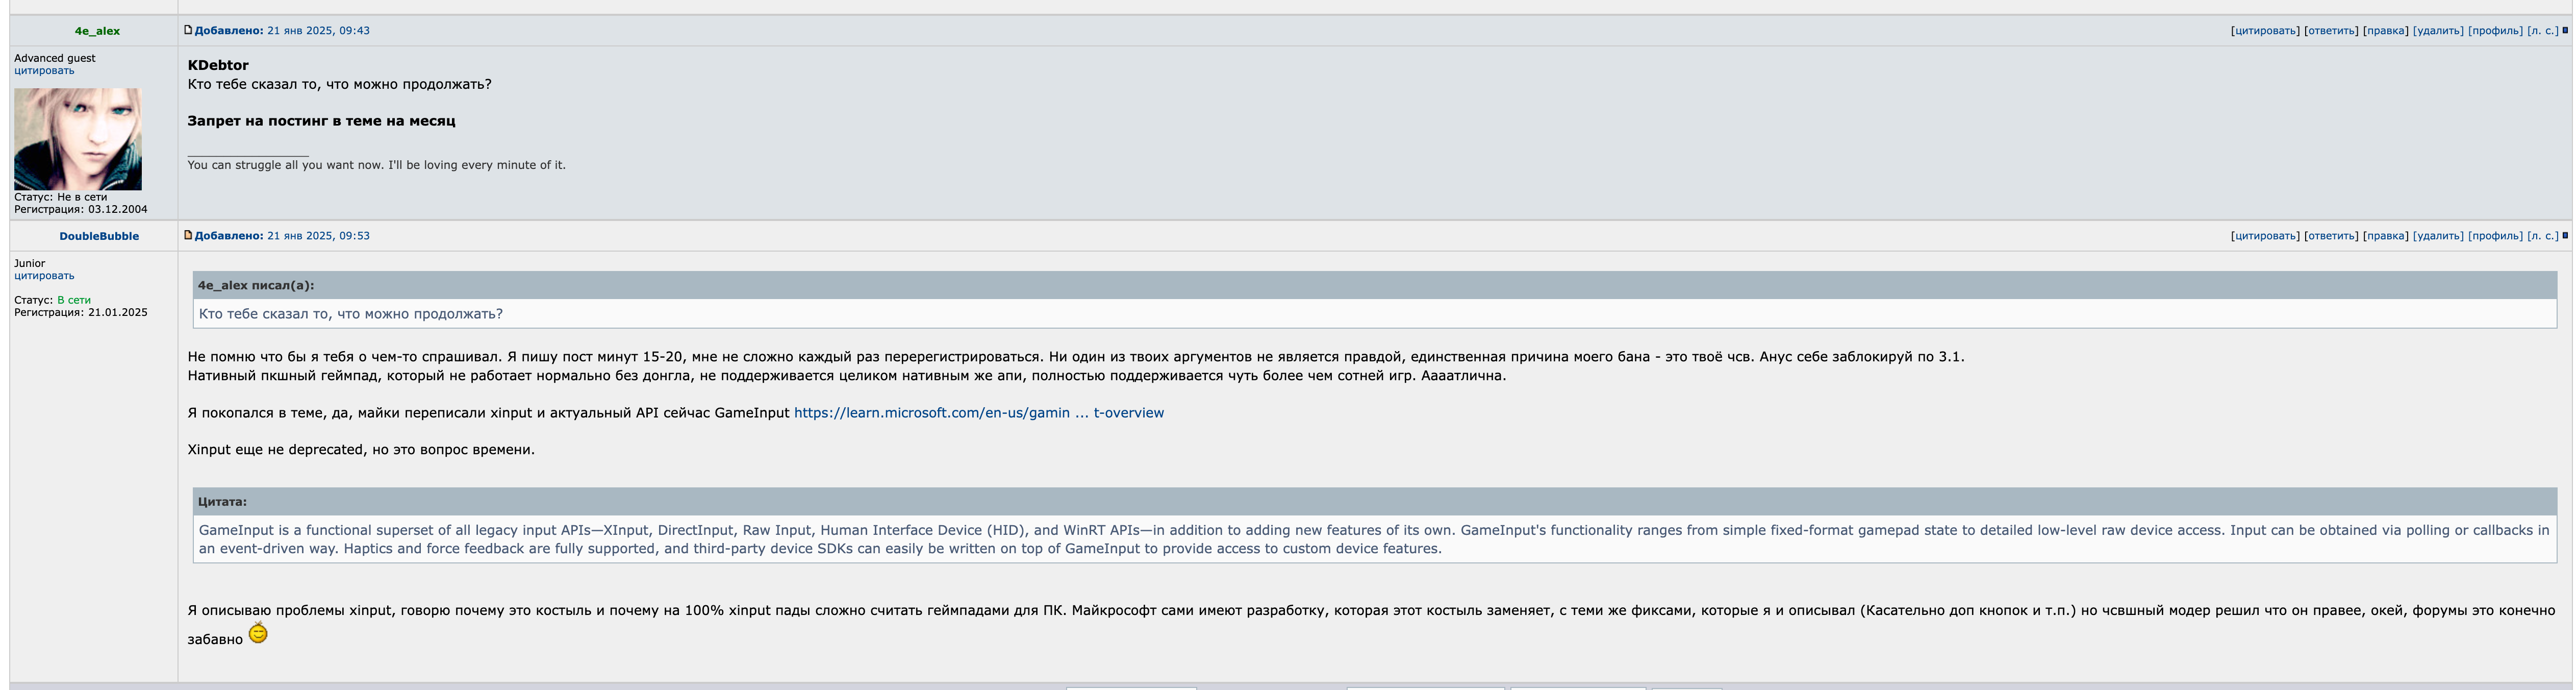Viewport: 2576px width, 690px height.
Task: Click [правка] on DoubleBubble's post
Action: pyautogui.click(x=2385, y=236)
